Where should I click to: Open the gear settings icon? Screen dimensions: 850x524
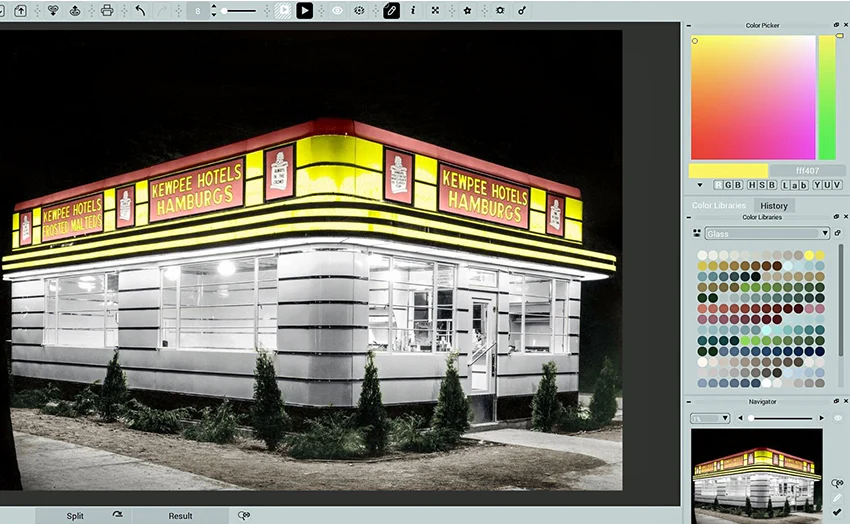500,10
